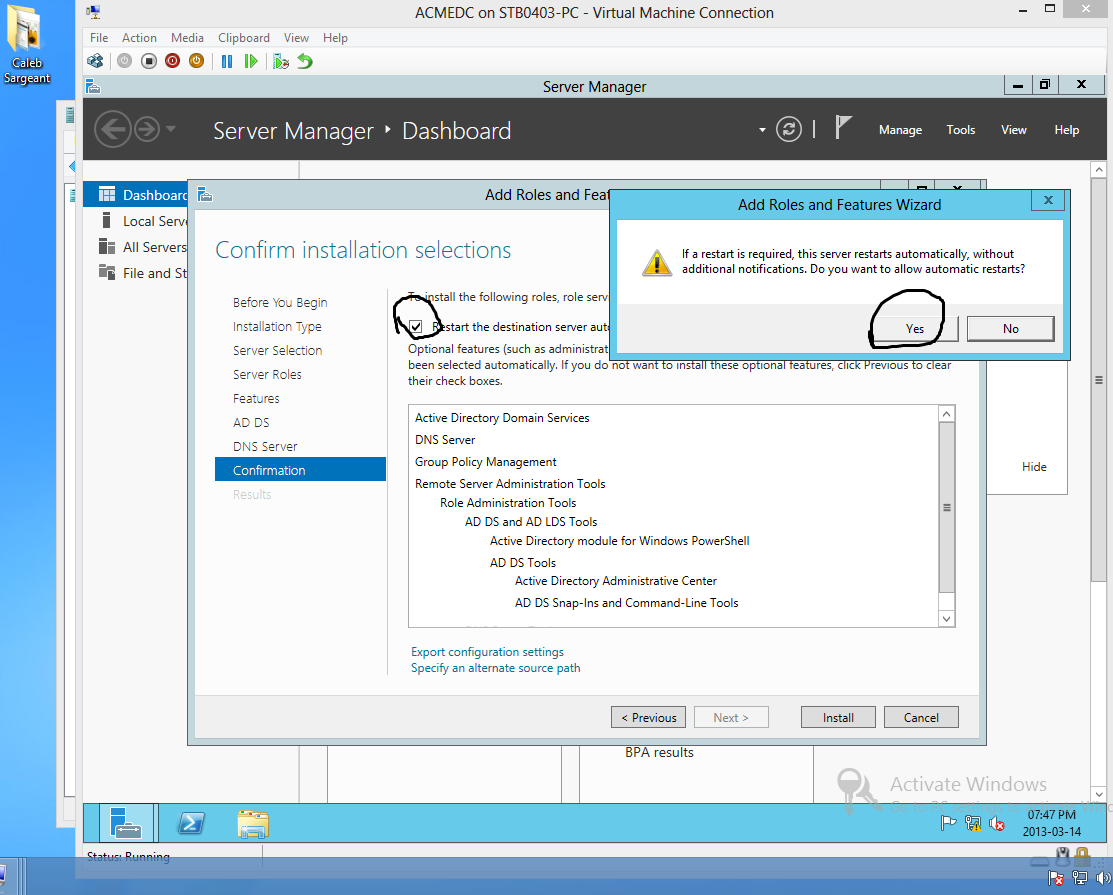The height and width of the screenshot is (895, 1113).
Task: Click the muted speaker icon in guest tray
Action: 997,823
